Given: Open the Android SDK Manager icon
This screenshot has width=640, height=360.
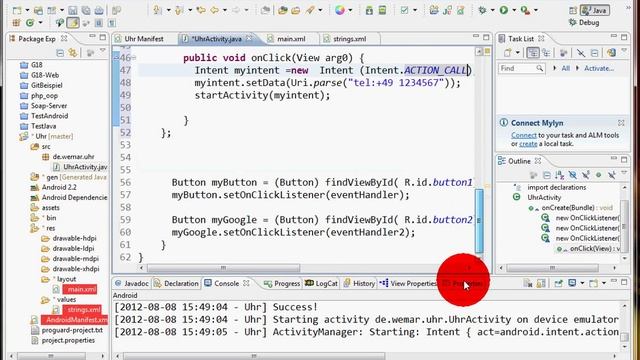Looking at the screenshot, I should [x=369, y=10].
